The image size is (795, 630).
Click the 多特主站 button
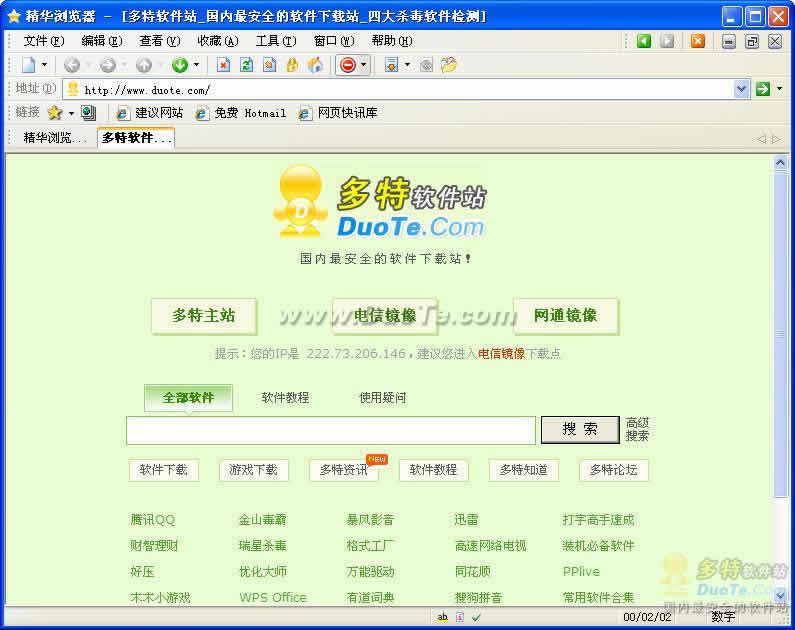click(203, 316)
